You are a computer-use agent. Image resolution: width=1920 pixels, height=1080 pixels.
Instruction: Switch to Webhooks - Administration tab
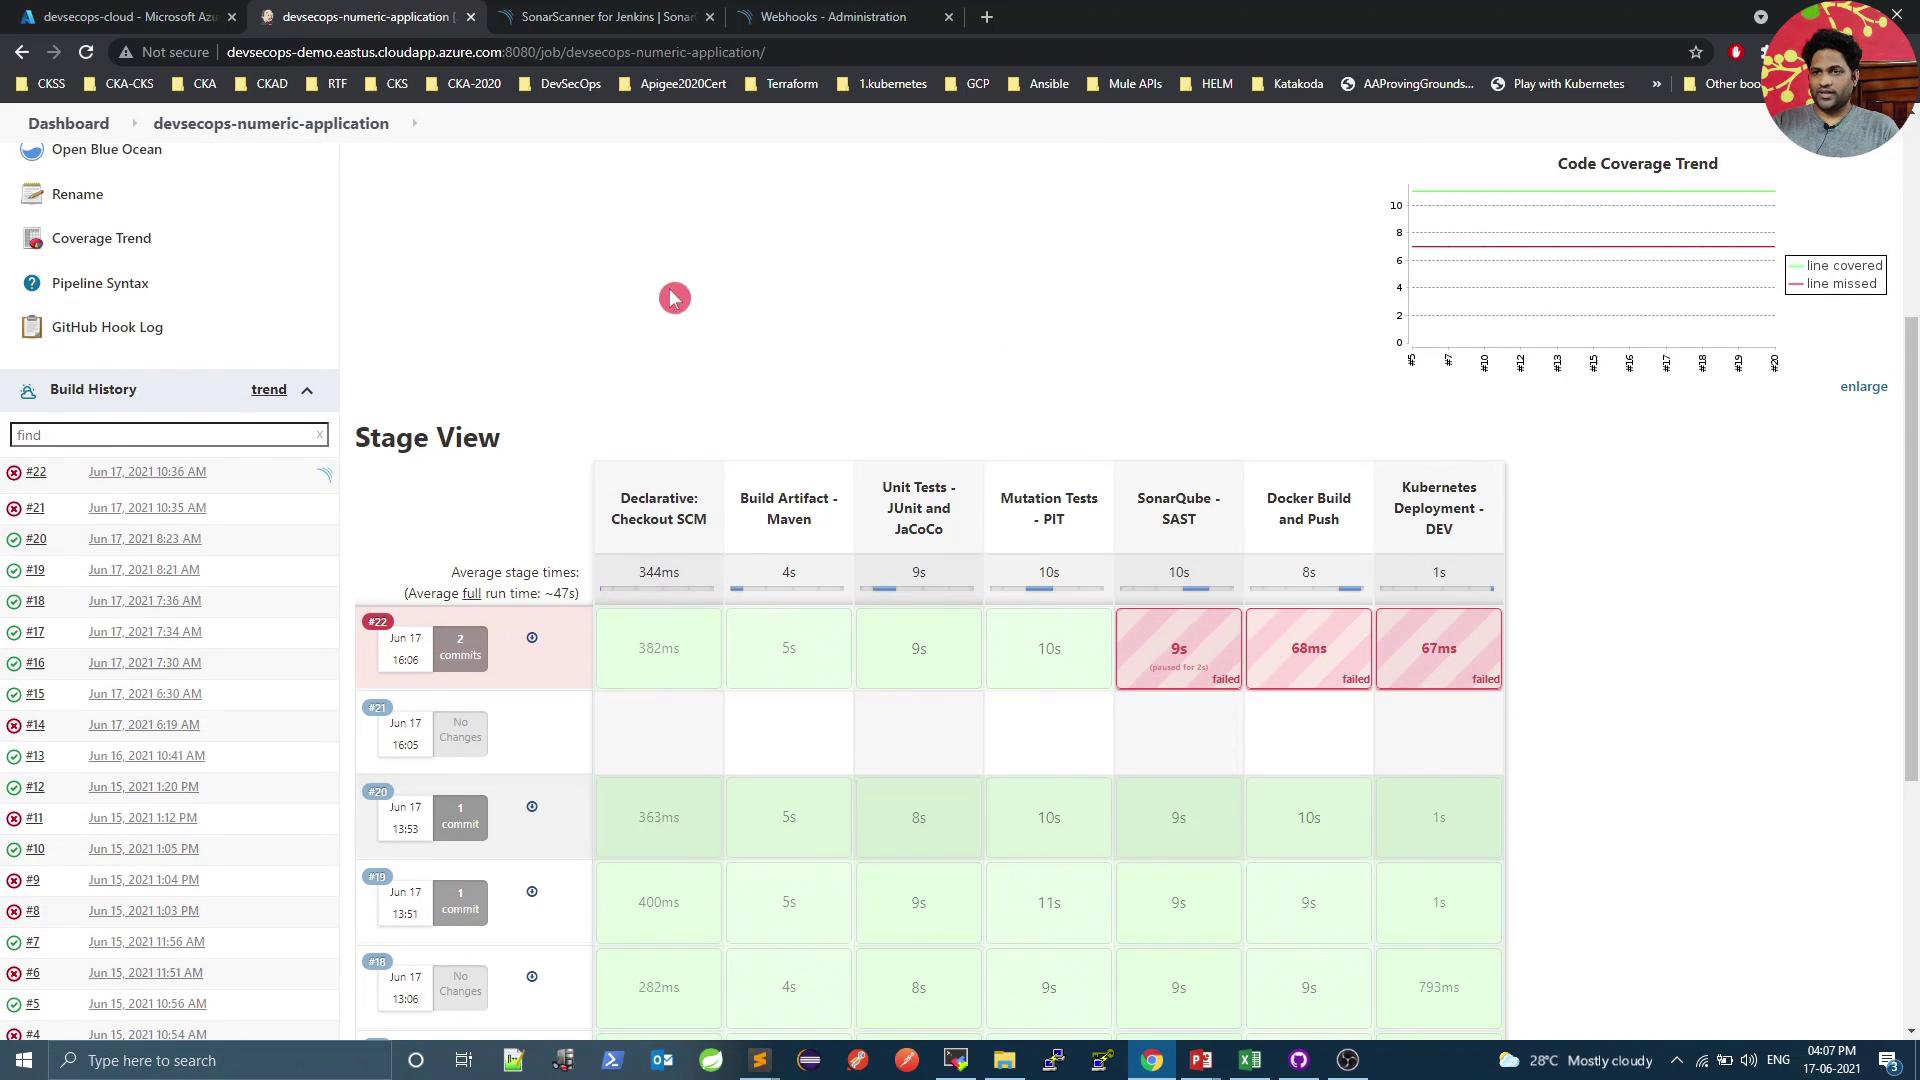(832, 17)
